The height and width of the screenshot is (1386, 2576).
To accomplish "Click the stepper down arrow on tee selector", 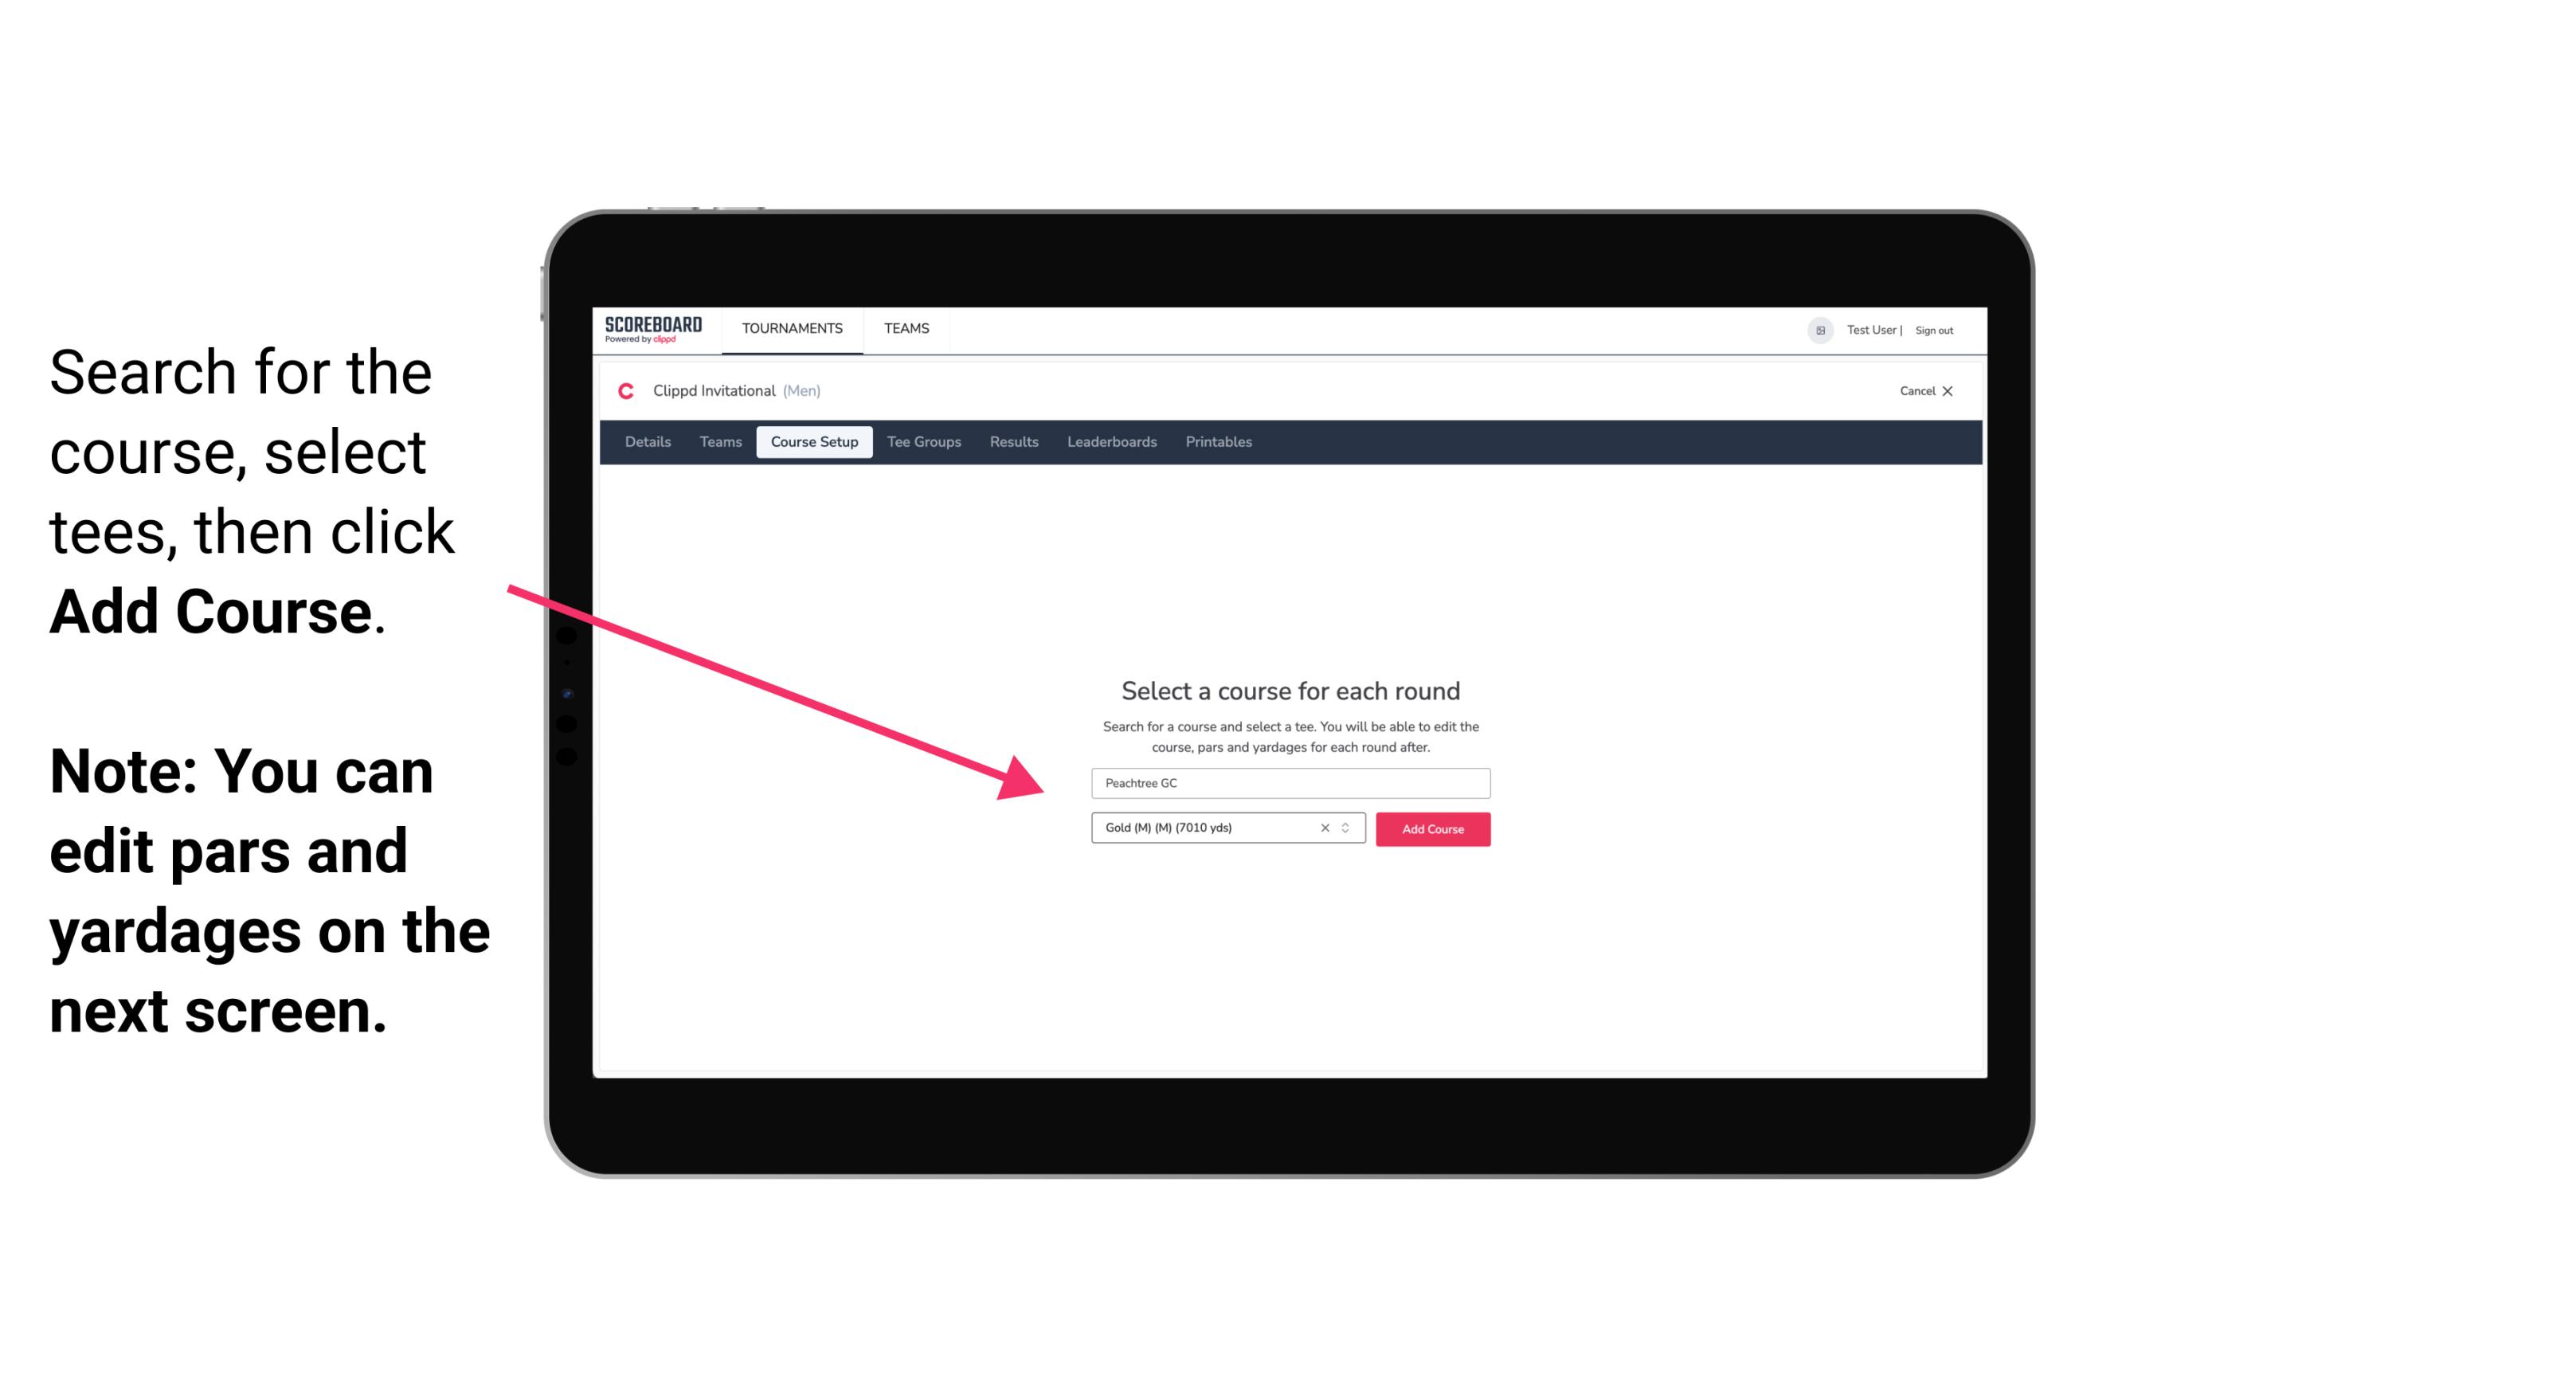I will pos(1348,833).
